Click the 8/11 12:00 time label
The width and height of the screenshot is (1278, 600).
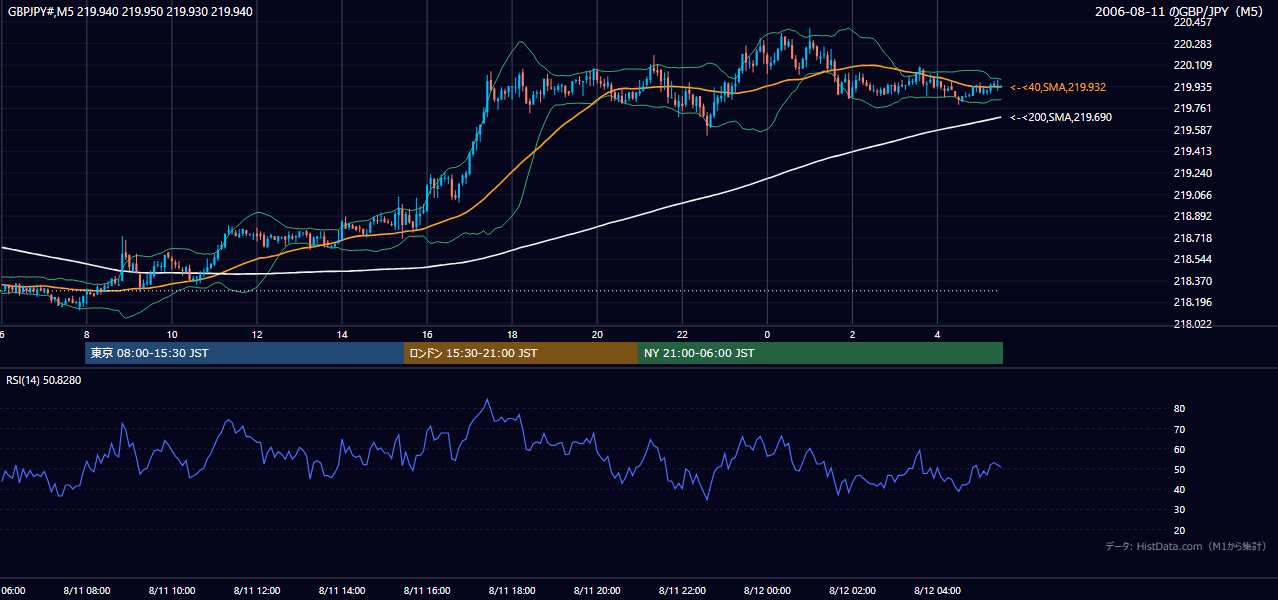257,591
